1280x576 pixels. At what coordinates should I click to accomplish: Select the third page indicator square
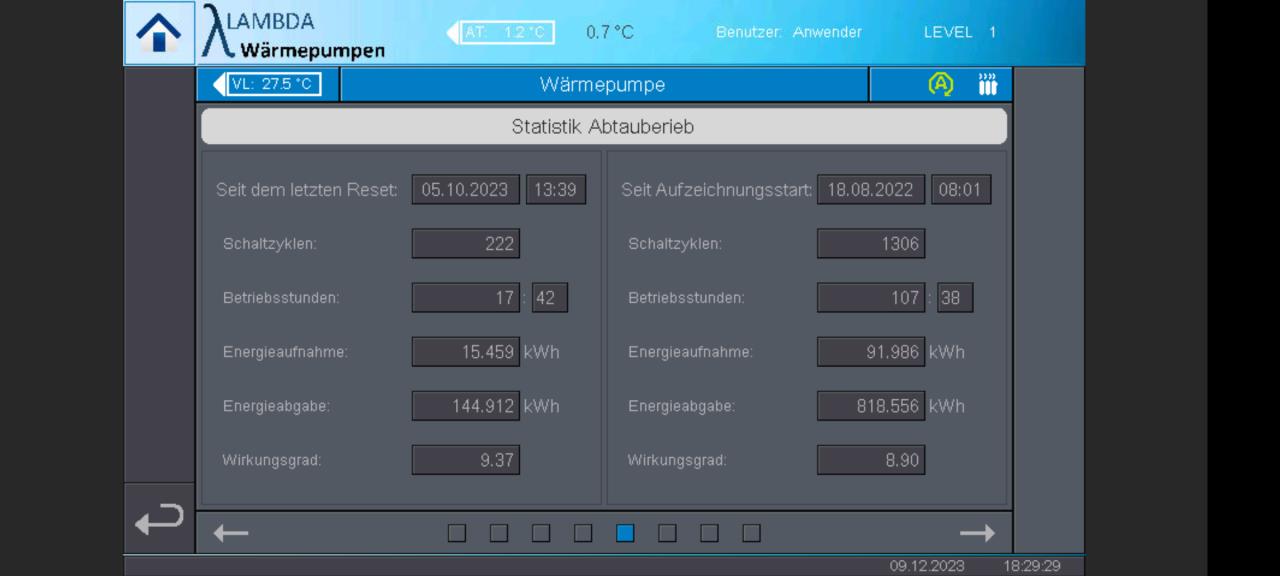tap(541, 534)
